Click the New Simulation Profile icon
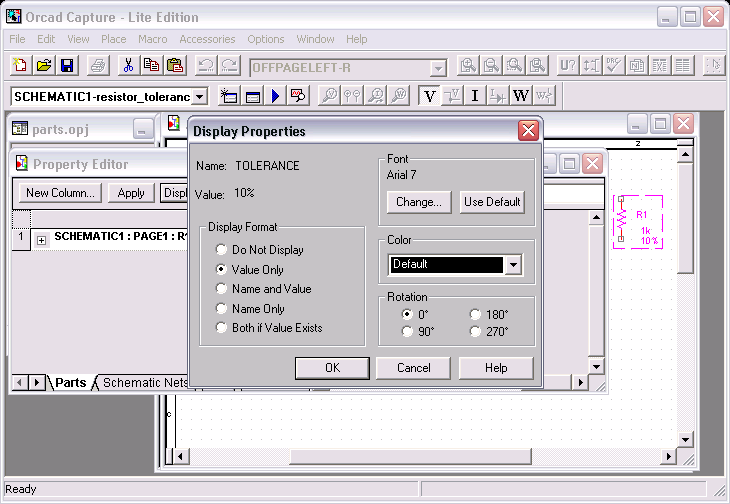Viewport: 730px width, 504px height. [x=229, y=96]
